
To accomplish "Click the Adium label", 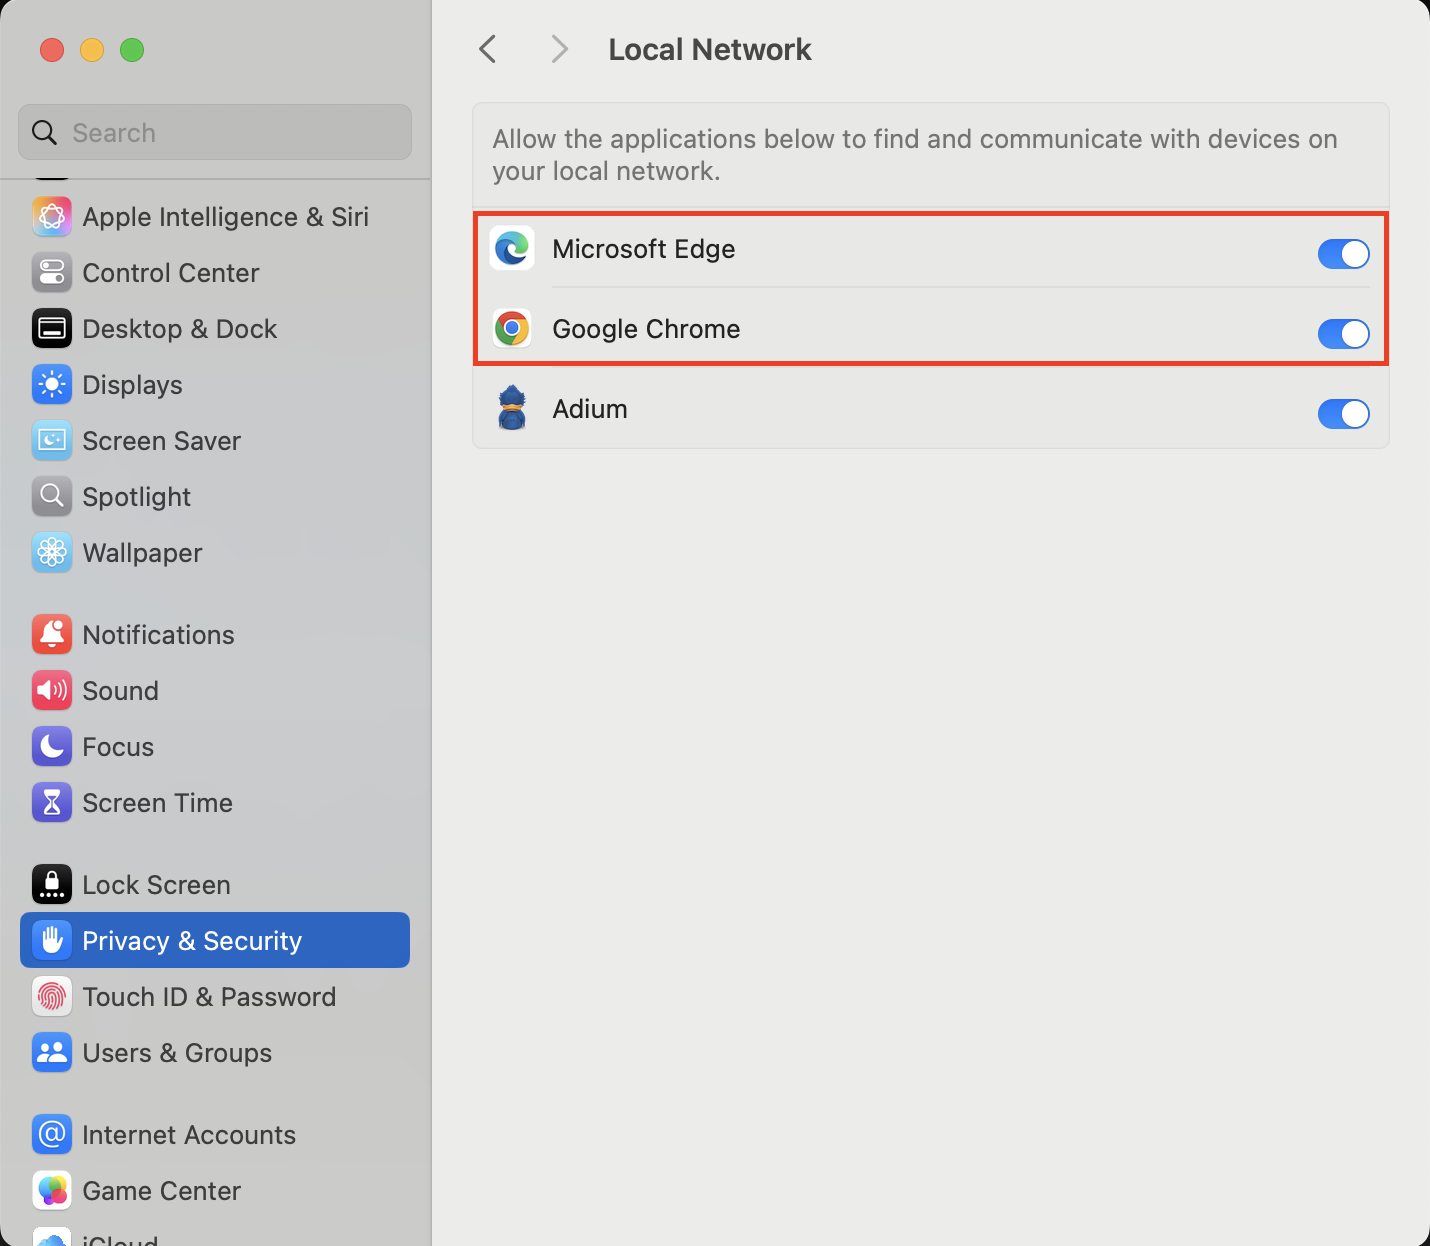I will (x=590, y=409).
